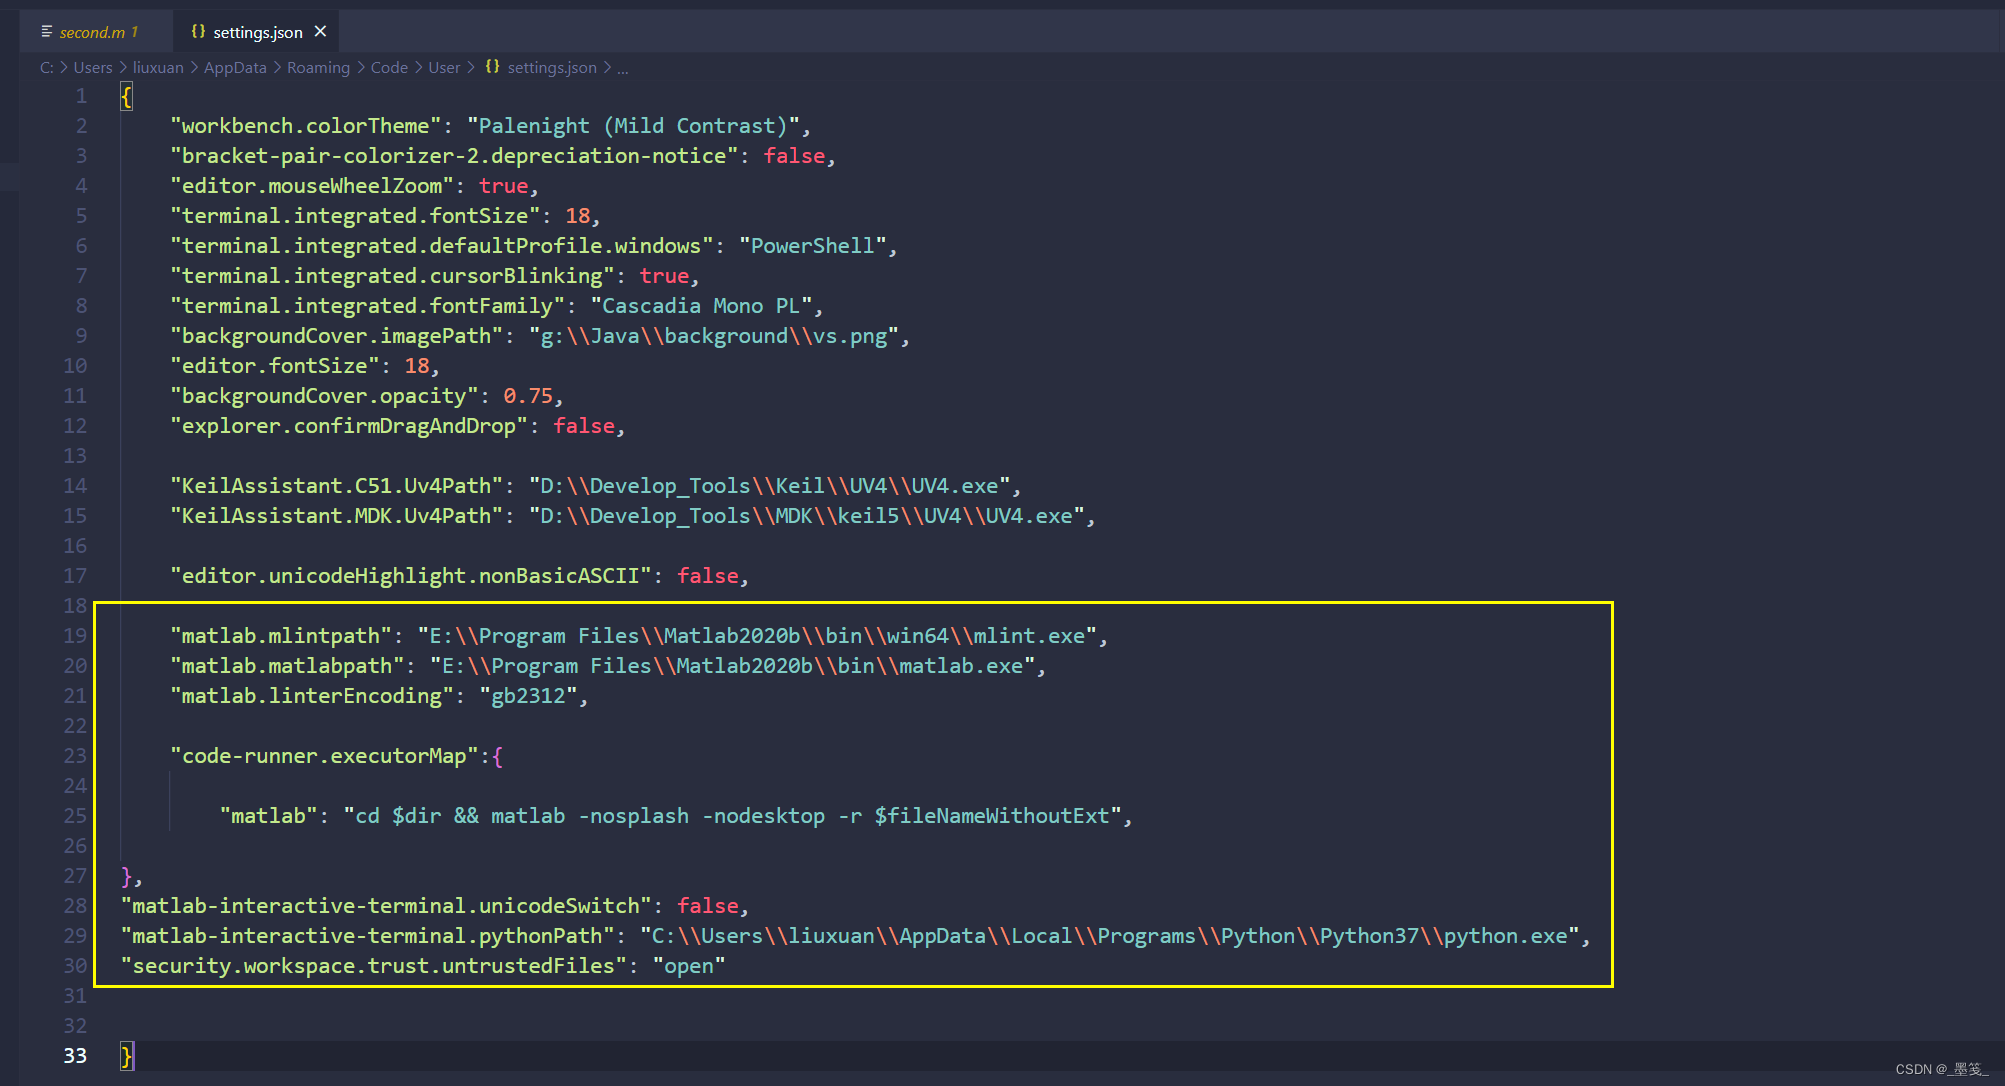Open the Users breadcrumb segment
The image size is (2005, 1086).
coord(93,67)
